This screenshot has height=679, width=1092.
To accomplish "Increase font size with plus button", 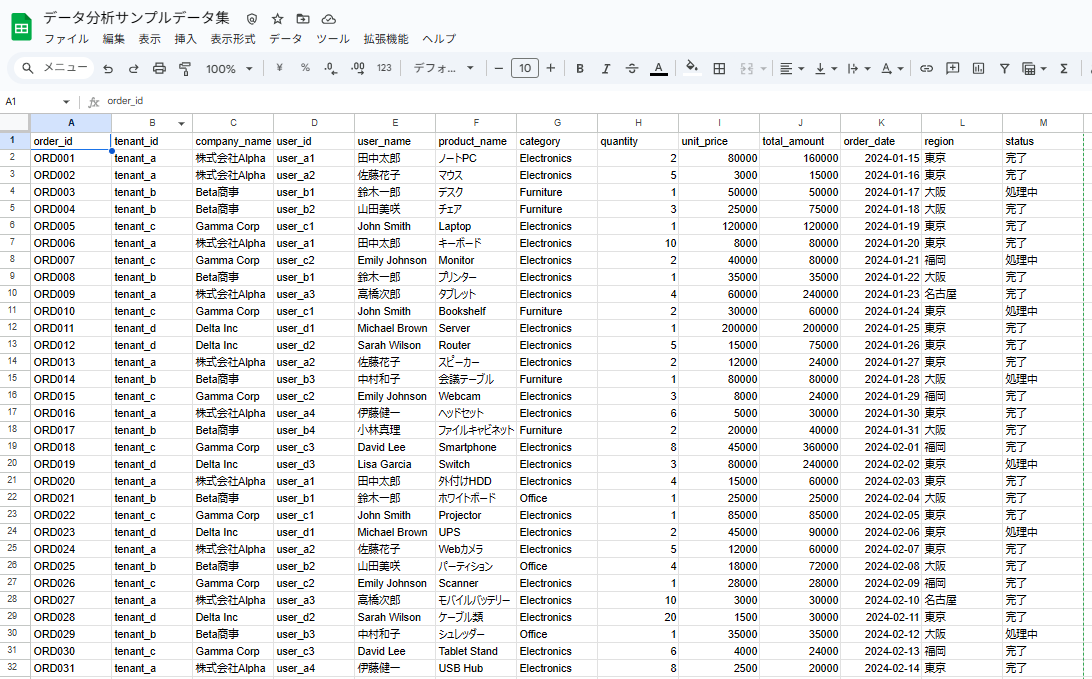I will [x=550, y=68].
